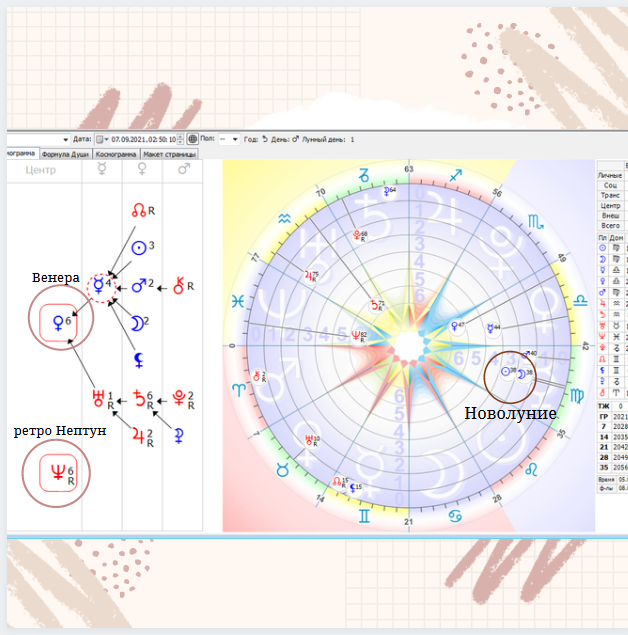Select the Saturn 6 R glyph in formula
Viewport: 628px width, 635px height.
pos(144,399)
